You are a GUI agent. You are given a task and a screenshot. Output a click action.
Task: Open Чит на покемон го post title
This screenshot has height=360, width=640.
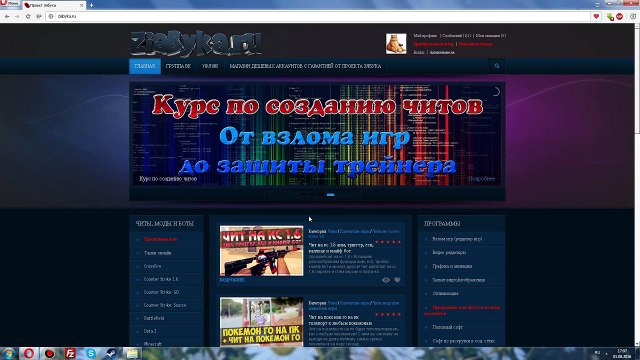point(340,320)
